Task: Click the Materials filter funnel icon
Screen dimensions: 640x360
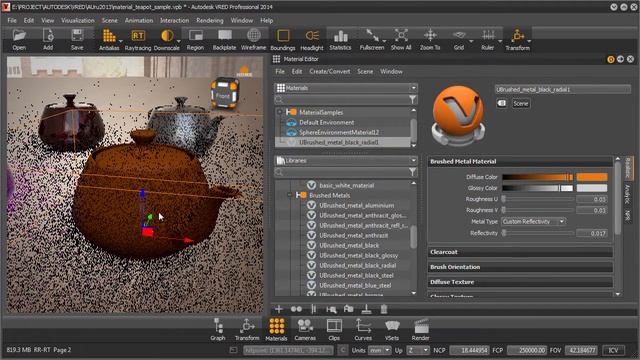Action: (413, 99)
